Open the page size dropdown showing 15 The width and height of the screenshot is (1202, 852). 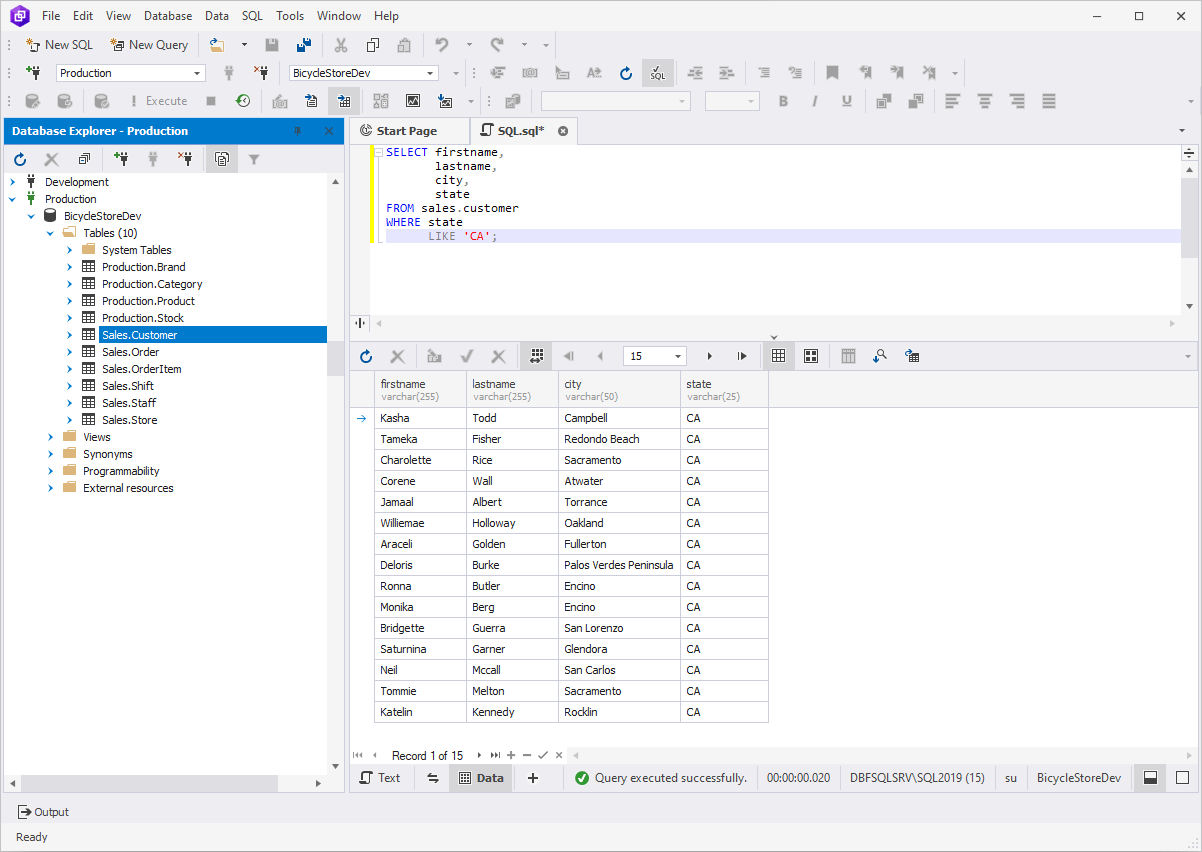click(676, 356)
